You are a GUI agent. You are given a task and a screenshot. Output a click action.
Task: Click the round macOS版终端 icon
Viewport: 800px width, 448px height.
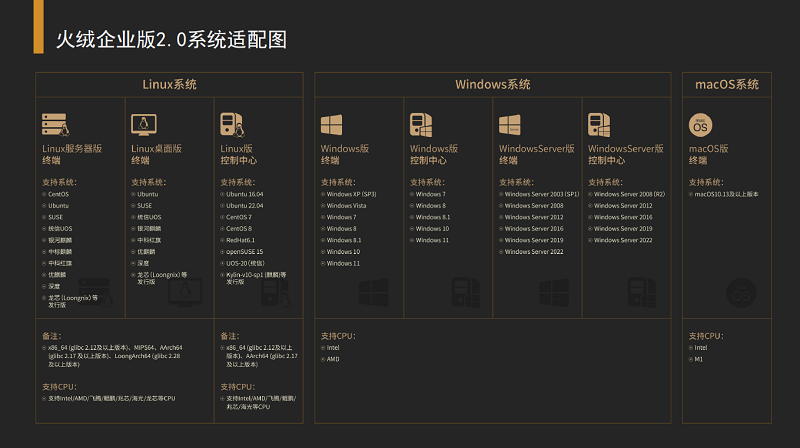(701, 124)
